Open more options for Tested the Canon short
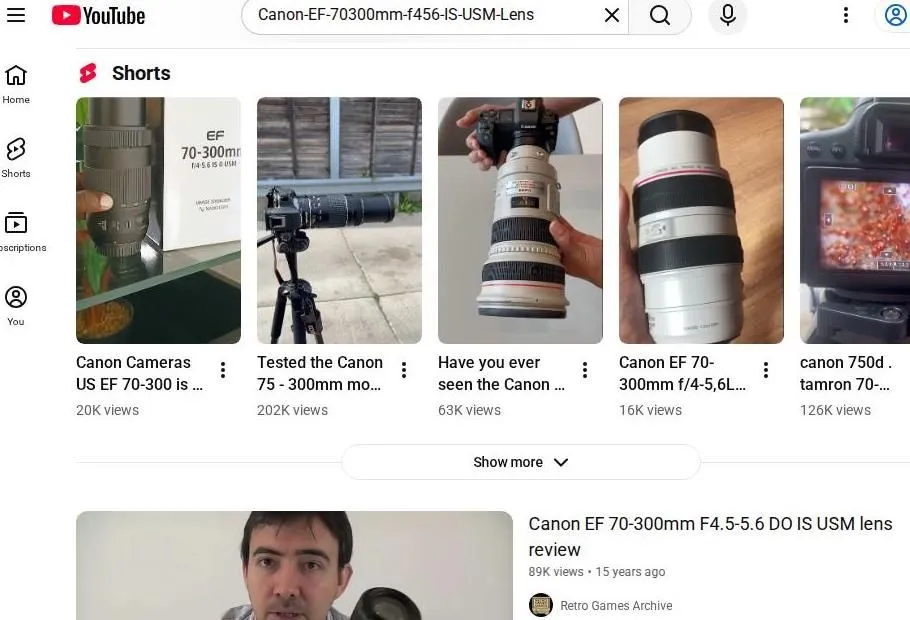Image resolution: width=910 pixels, height=620 pixels. coord(404,370)
